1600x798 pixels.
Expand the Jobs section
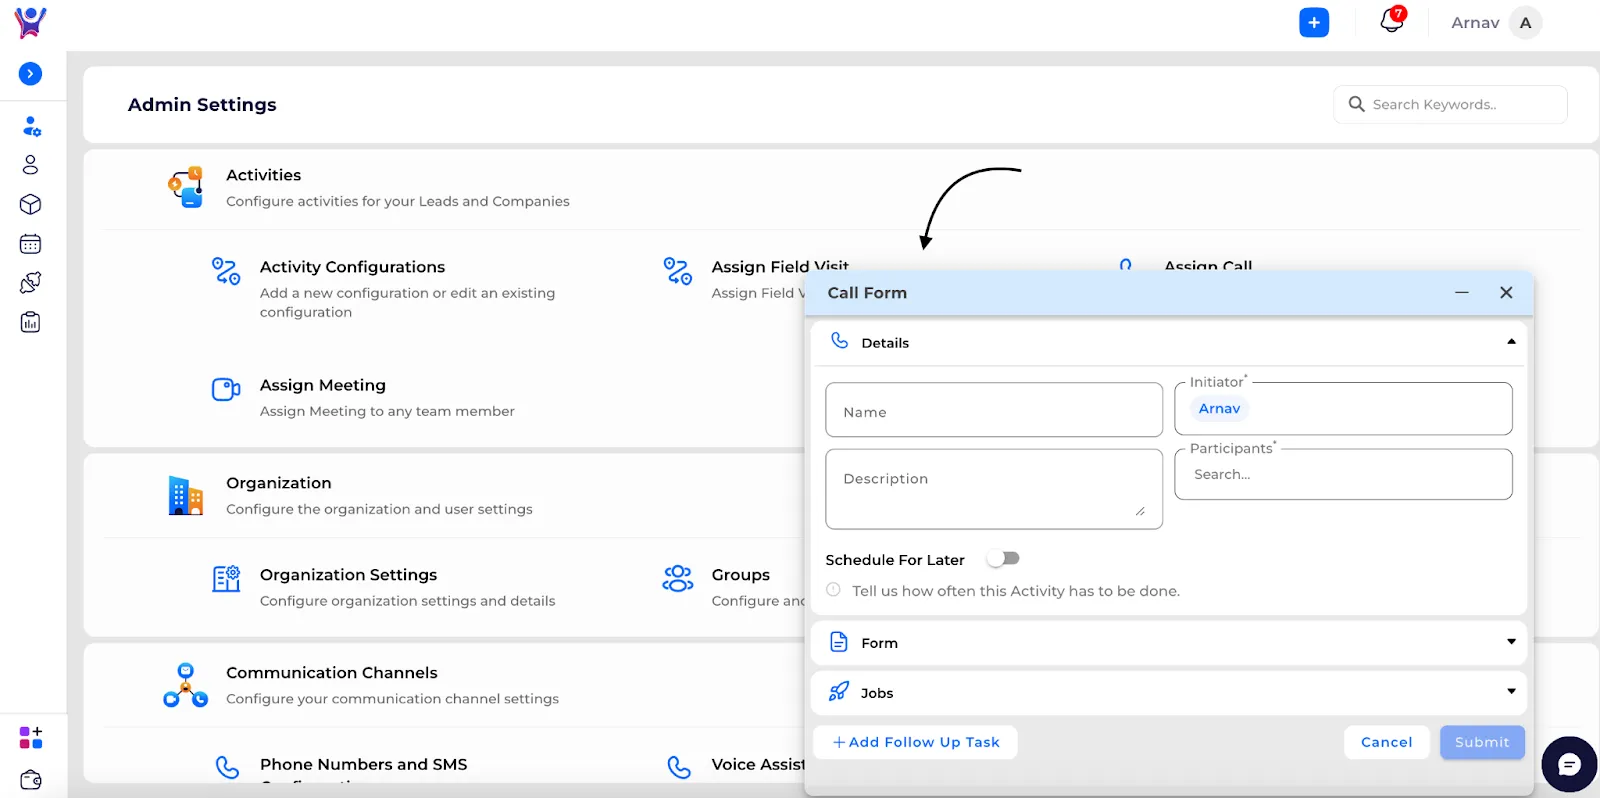[1511, 692]
